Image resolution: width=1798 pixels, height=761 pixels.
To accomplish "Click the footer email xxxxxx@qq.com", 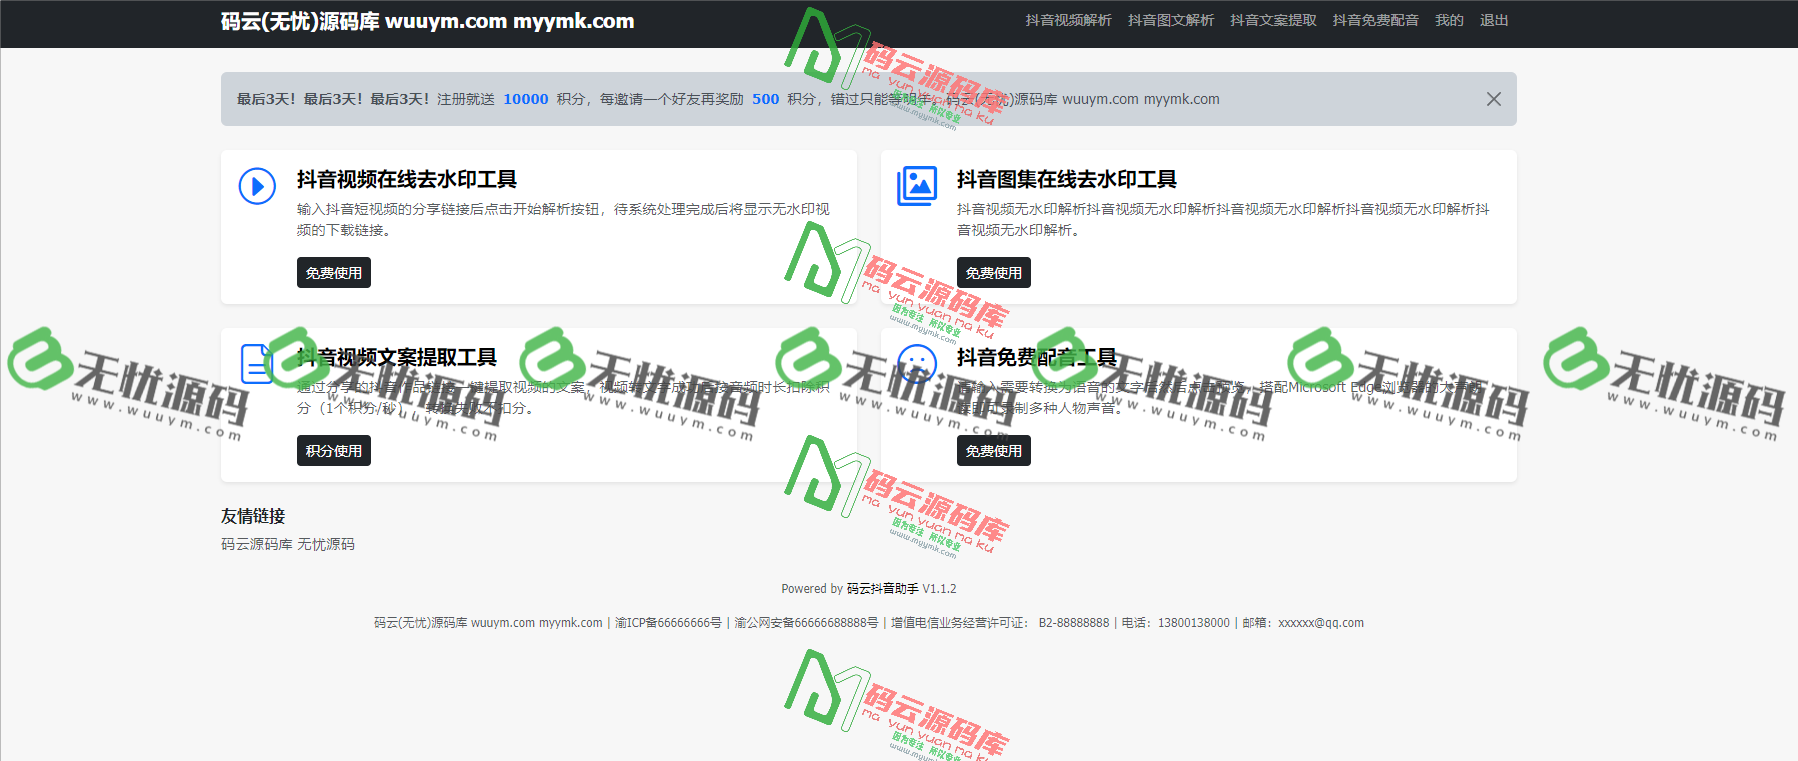I will click(1321, 623).
